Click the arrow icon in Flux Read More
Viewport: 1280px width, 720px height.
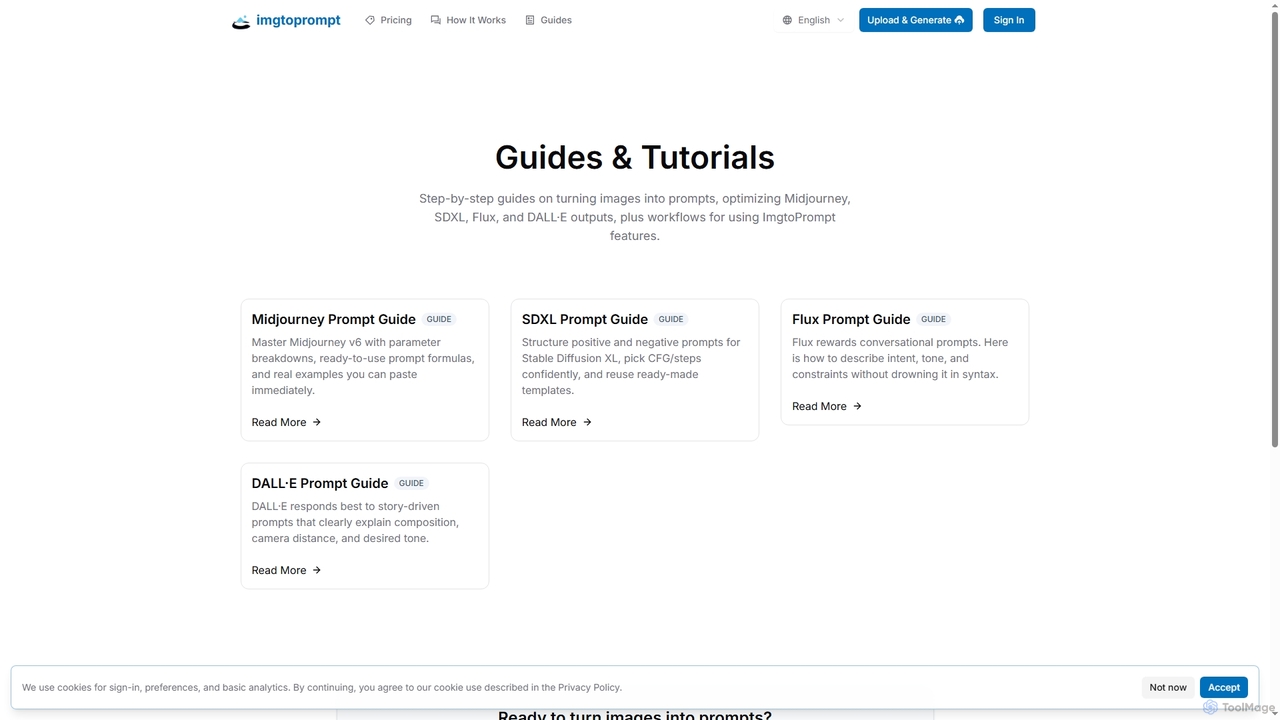click(857, 406)
